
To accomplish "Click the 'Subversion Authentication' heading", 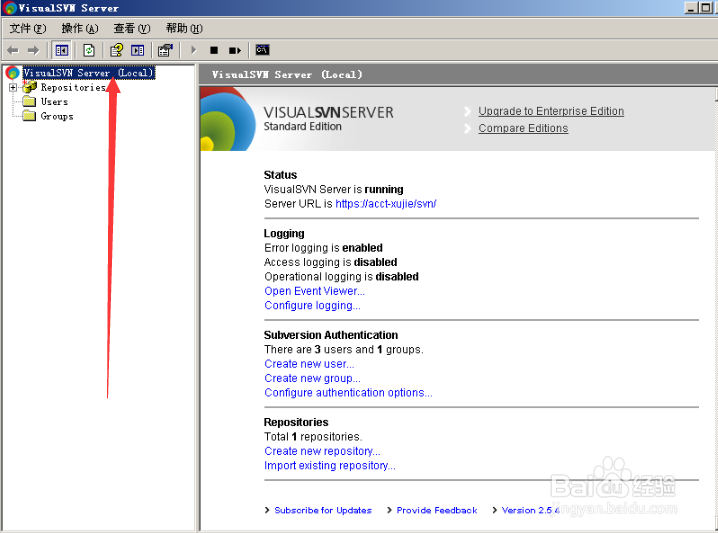I will tap(331, 335).
